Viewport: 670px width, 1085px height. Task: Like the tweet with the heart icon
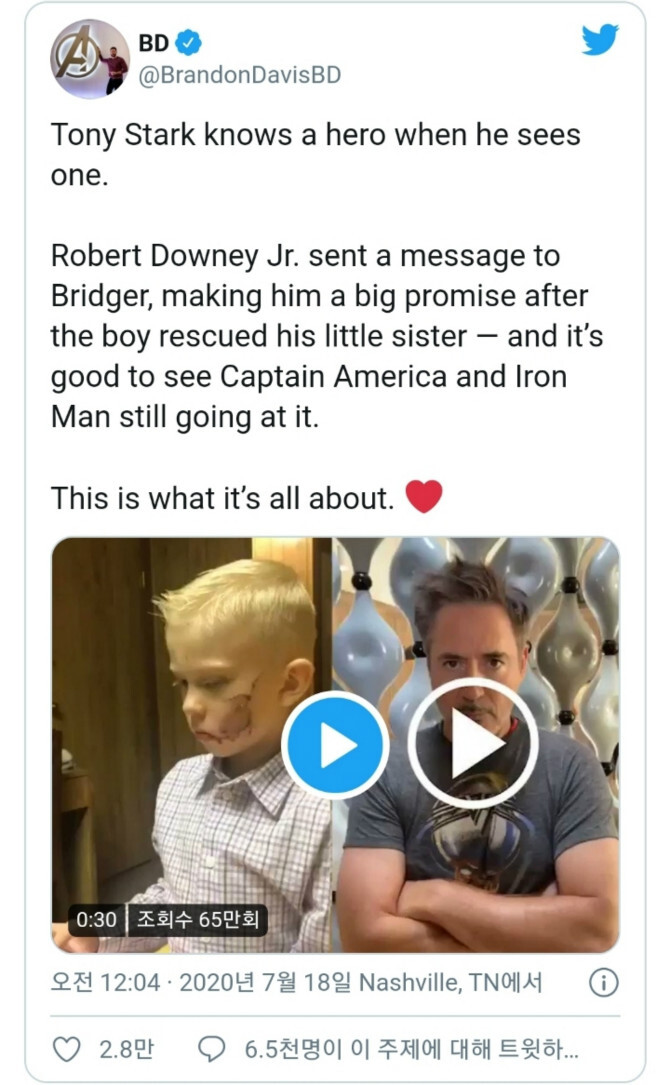point(66,1049)
